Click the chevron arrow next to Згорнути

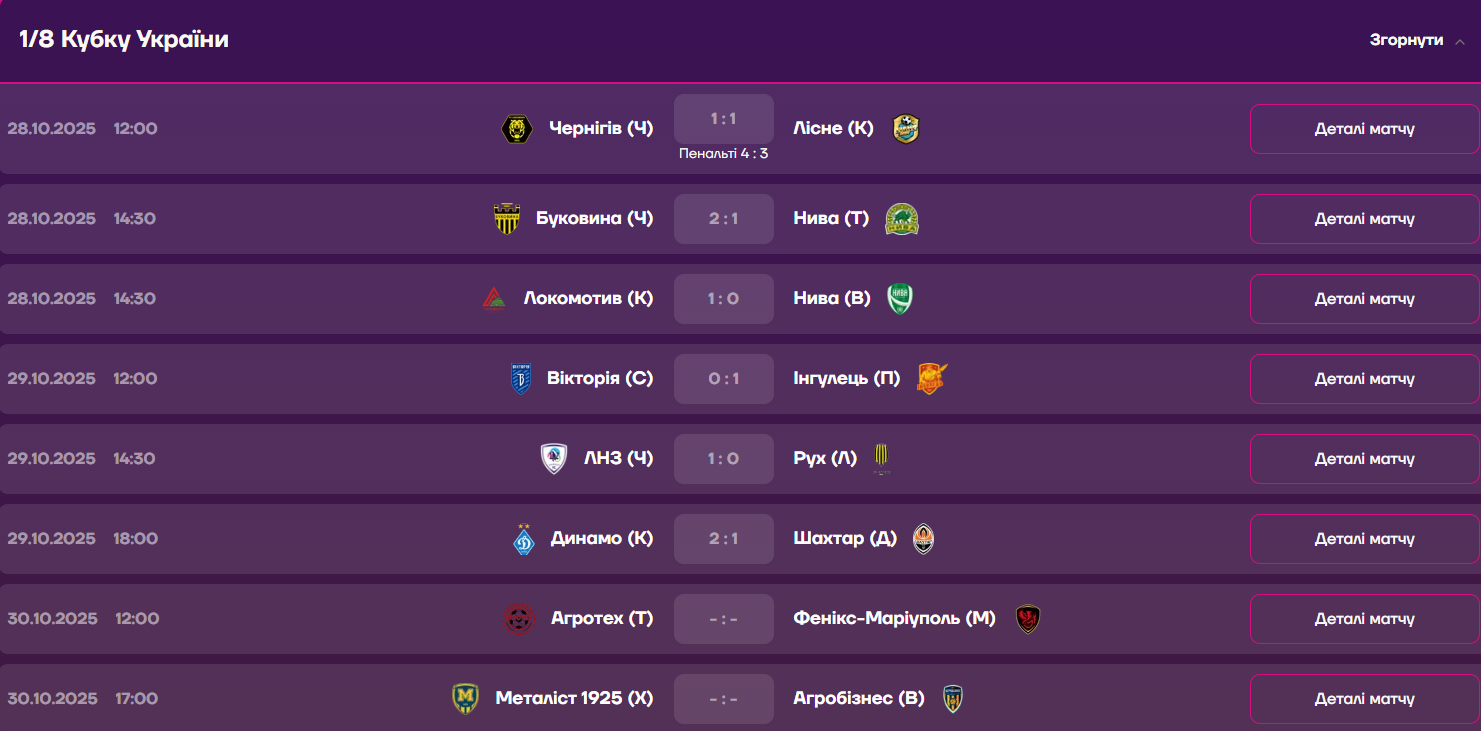point(1460,41)
